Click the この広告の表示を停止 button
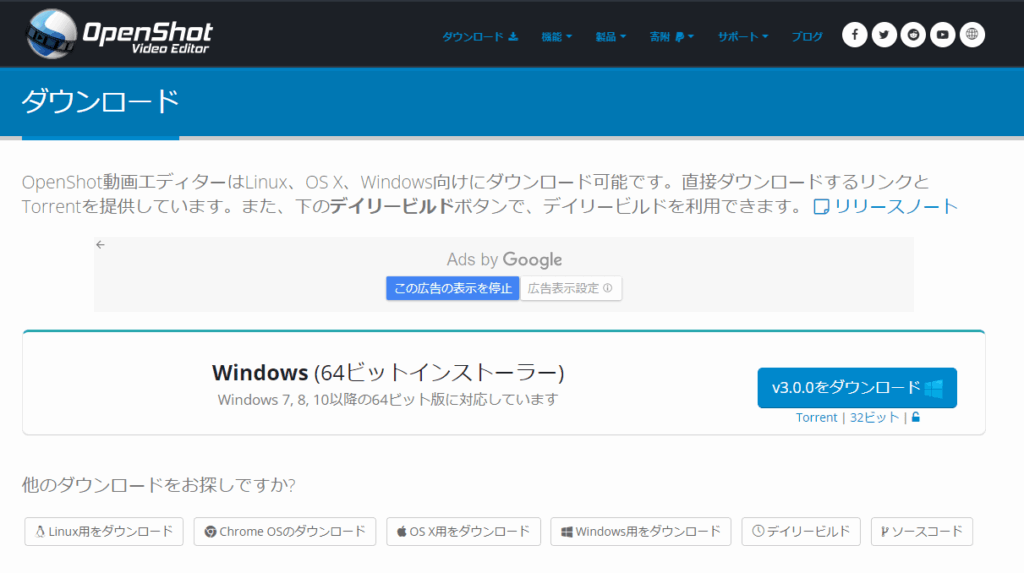The width and height of the screenshot is (1024, 573). (x=453, y=288)
